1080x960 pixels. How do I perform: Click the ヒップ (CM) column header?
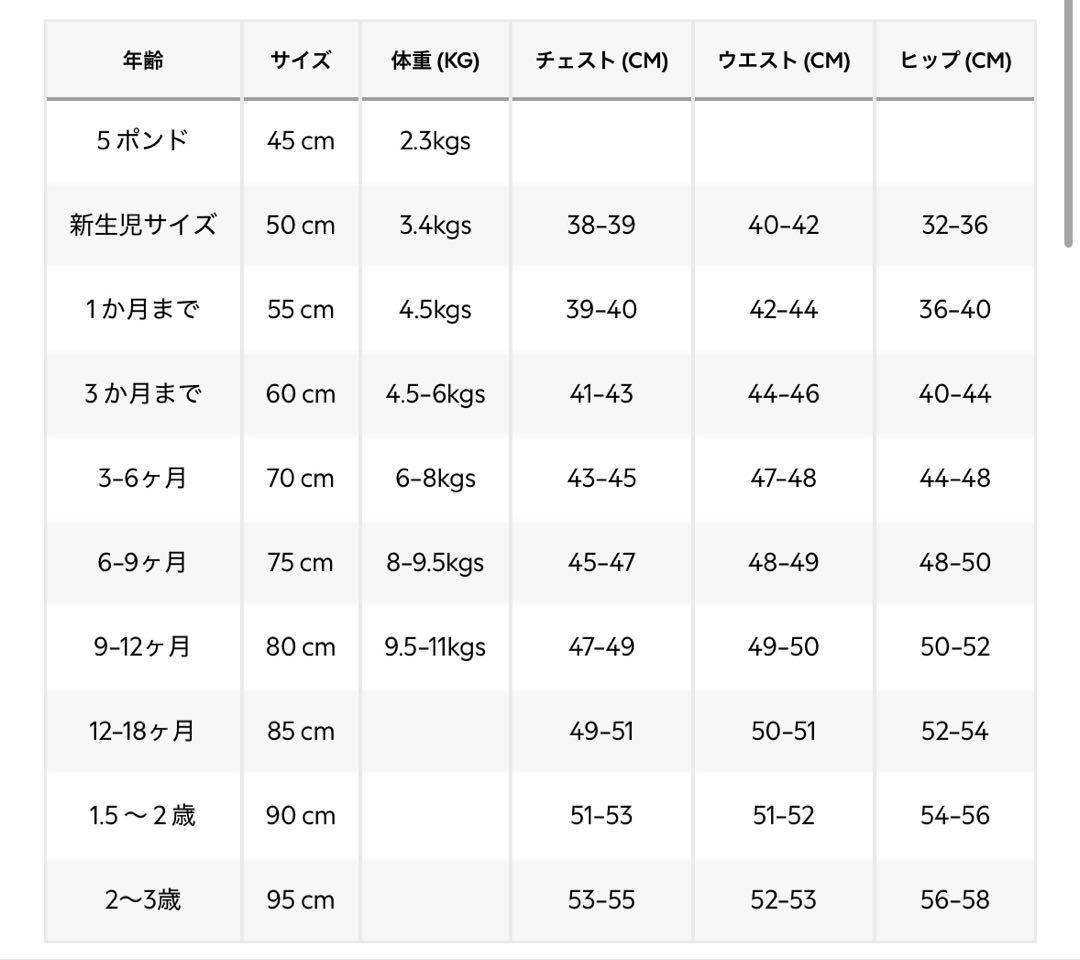[x=955, y=61]
